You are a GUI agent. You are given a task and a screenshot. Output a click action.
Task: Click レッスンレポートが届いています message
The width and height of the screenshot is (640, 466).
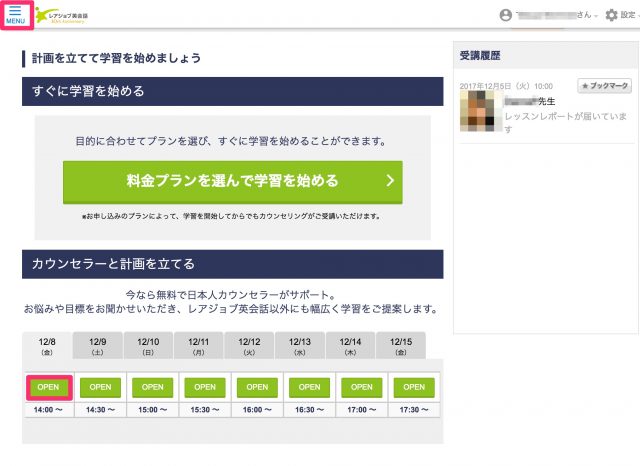tap(565, 122)
